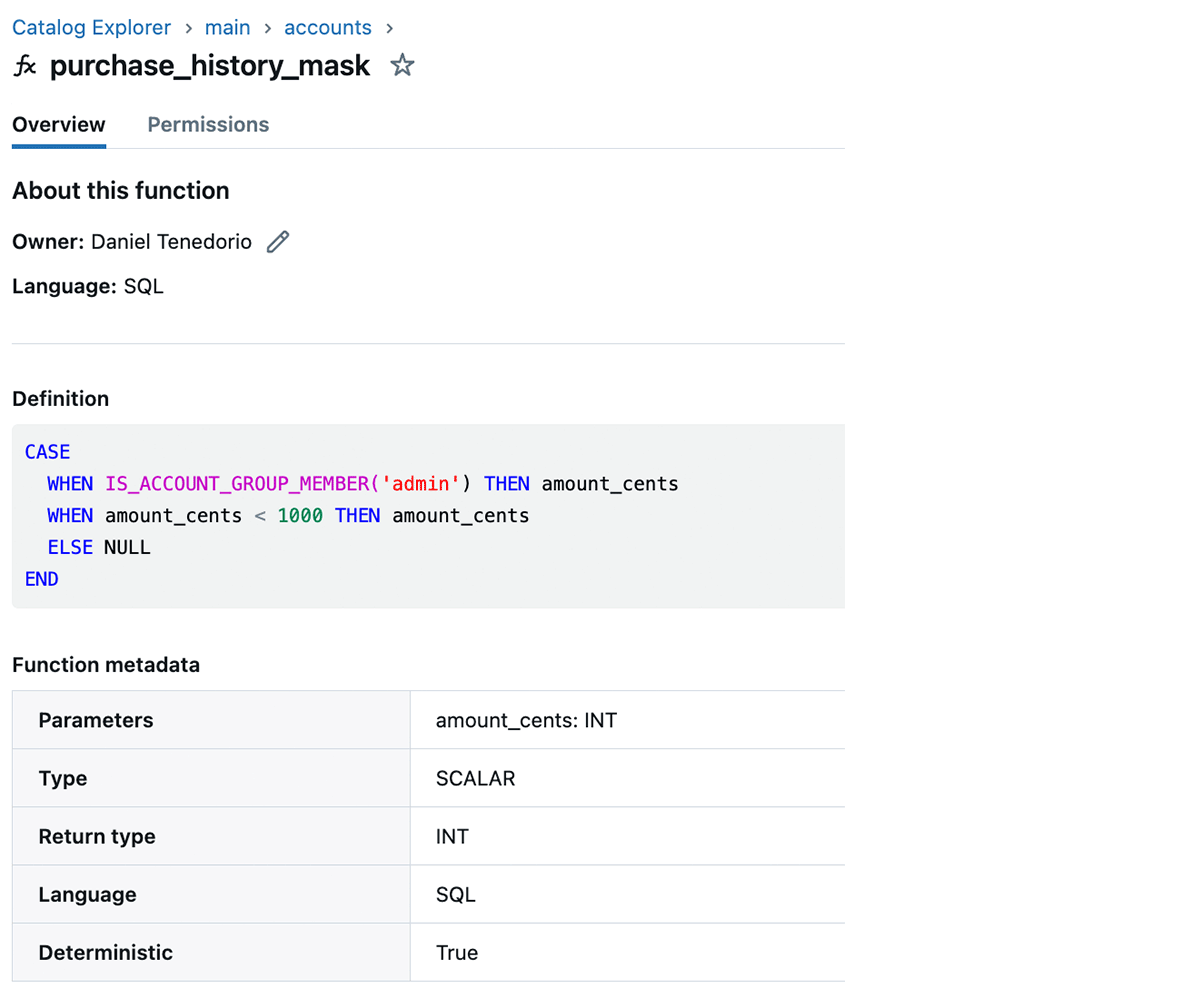Open the Catalog Explorer breadcrumb link
The height and width of the screenshot is (997, 1200).
point(91,28)
